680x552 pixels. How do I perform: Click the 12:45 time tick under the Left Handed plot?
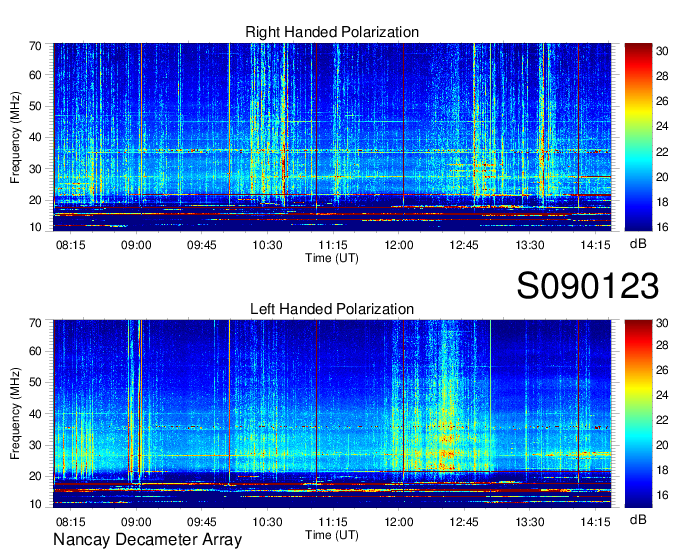[464, 522]
